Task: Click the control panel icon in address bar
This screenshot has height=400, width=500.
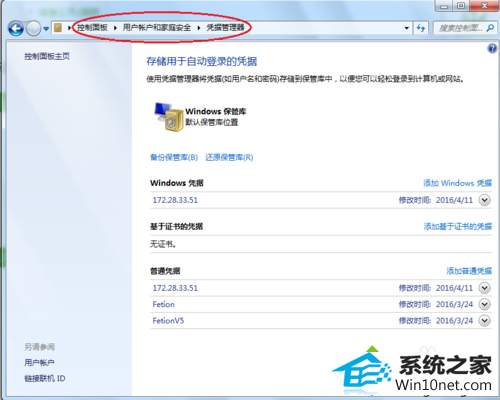Action: click(x=58, y=28)
